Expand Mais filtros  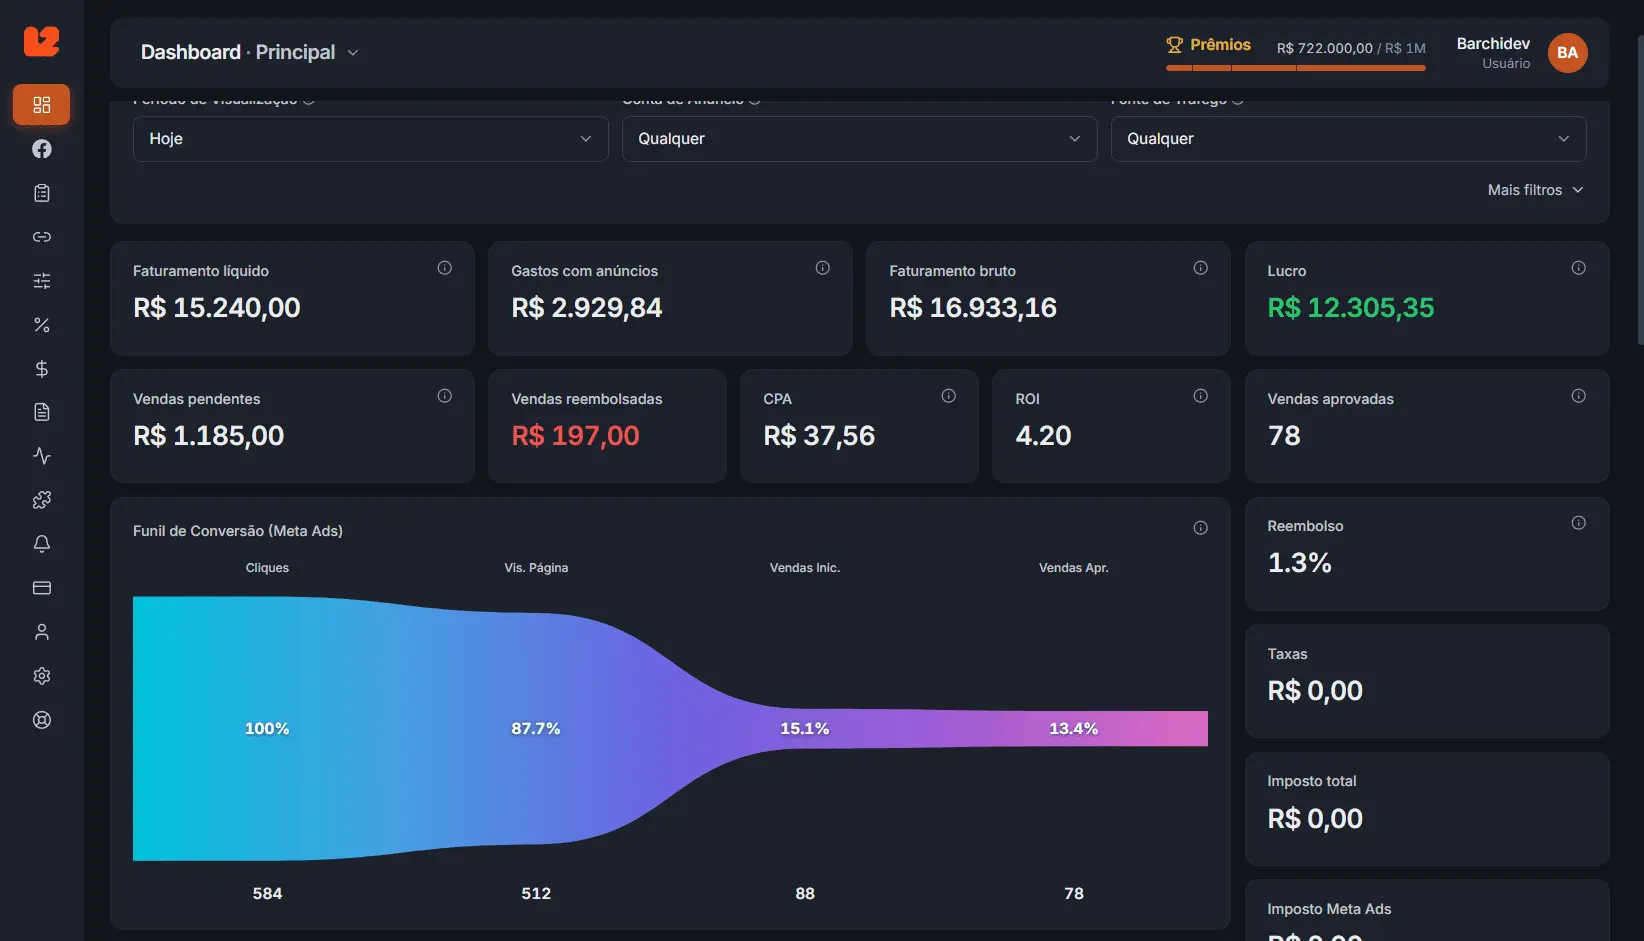1535,190
